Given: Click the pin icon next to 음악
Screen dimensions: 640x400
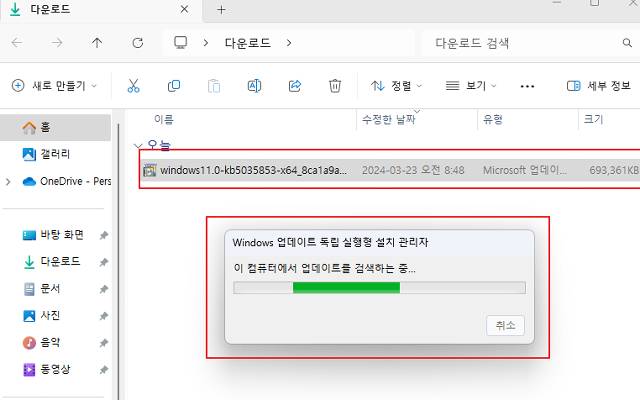Looking at the screenshot, I should pos(104,343).
